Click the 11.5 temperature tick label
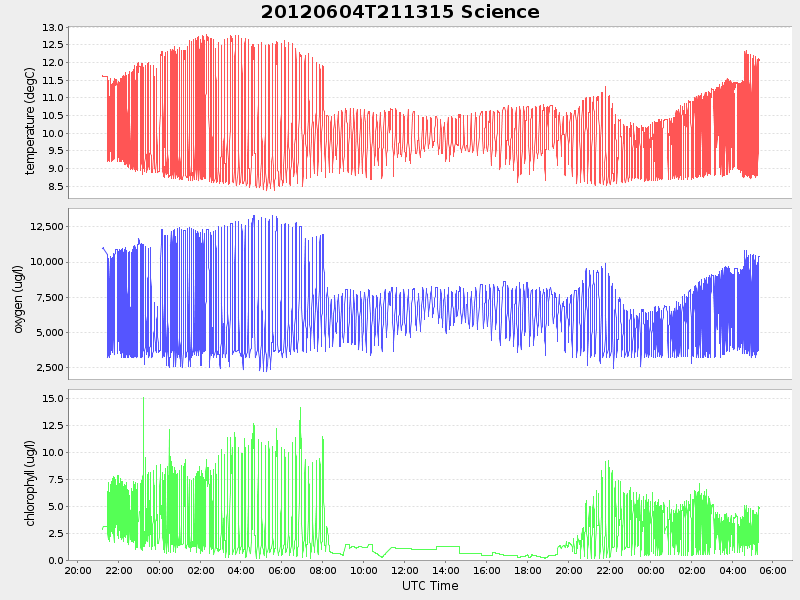Screen dimensions: 800x600 (53, 81)
